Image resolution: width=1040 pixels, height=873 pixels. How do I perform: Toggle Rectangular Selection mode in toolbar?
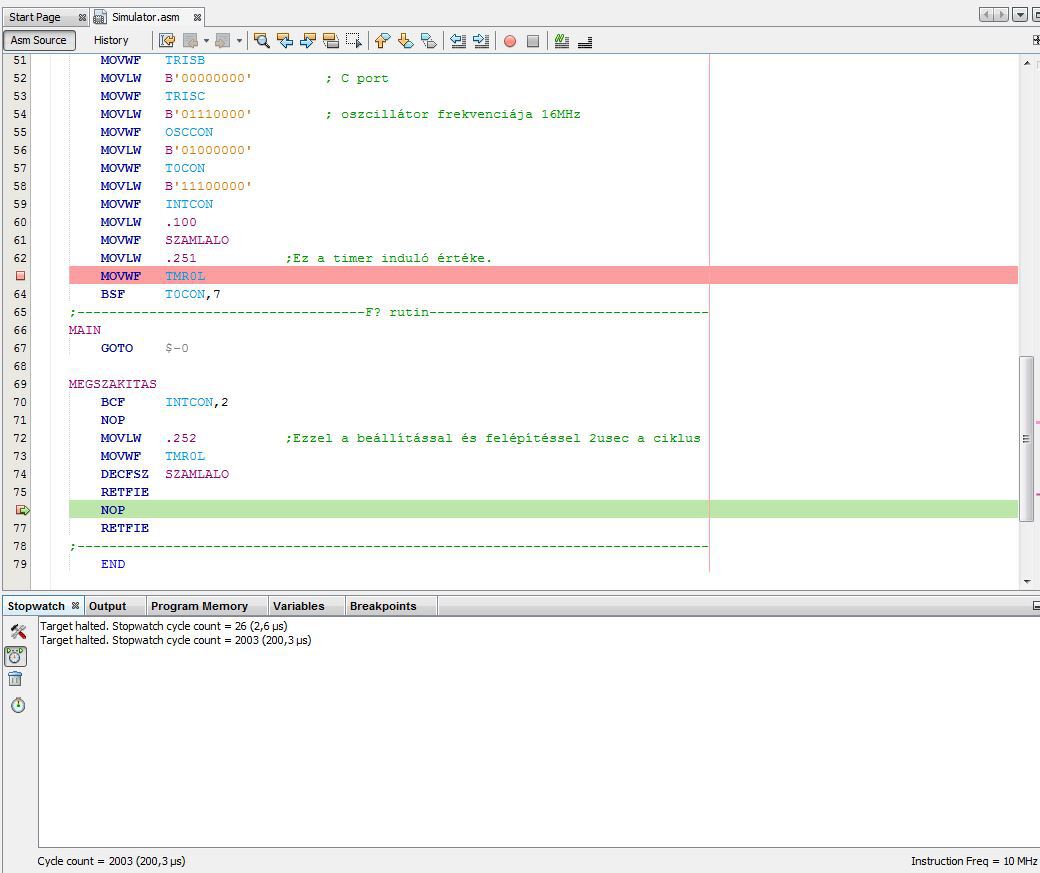click(x=354, y=41)
